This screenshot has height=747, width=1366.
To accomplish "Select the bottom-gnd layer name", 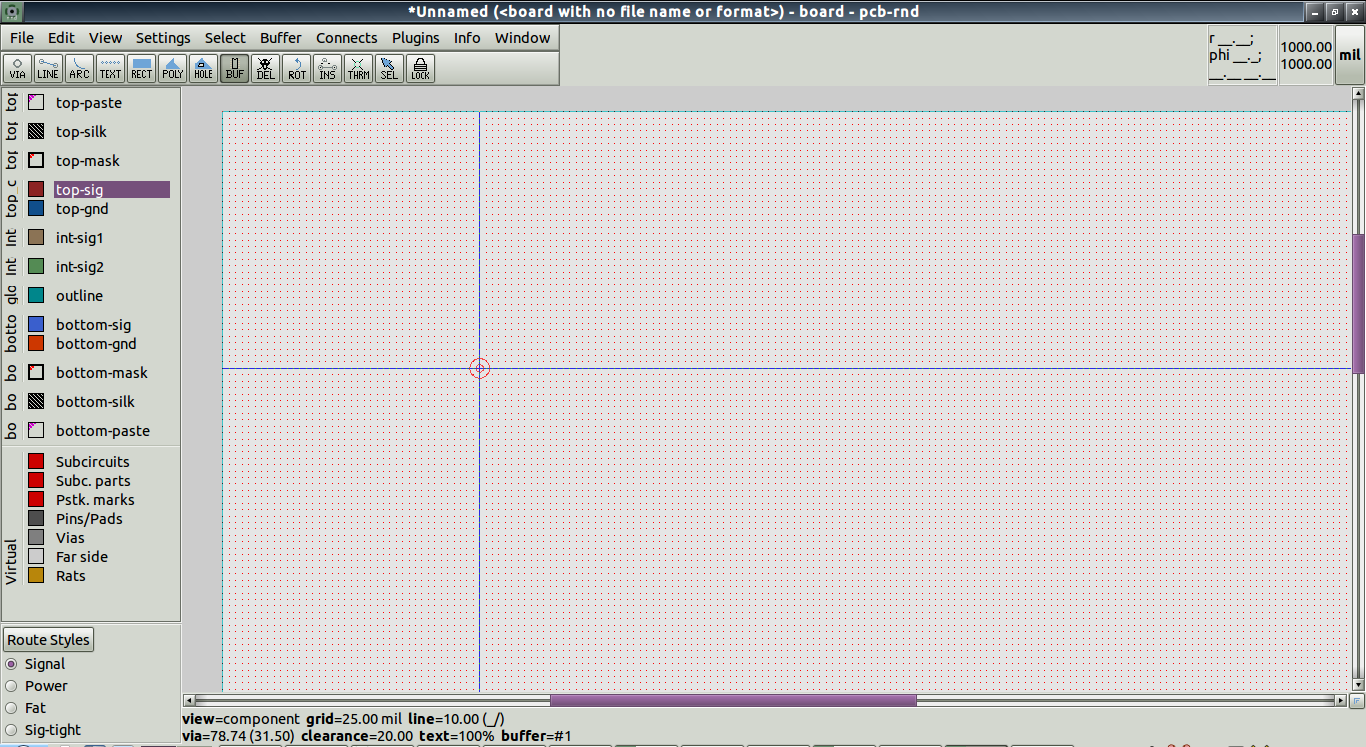I will [x=96, y=343].
